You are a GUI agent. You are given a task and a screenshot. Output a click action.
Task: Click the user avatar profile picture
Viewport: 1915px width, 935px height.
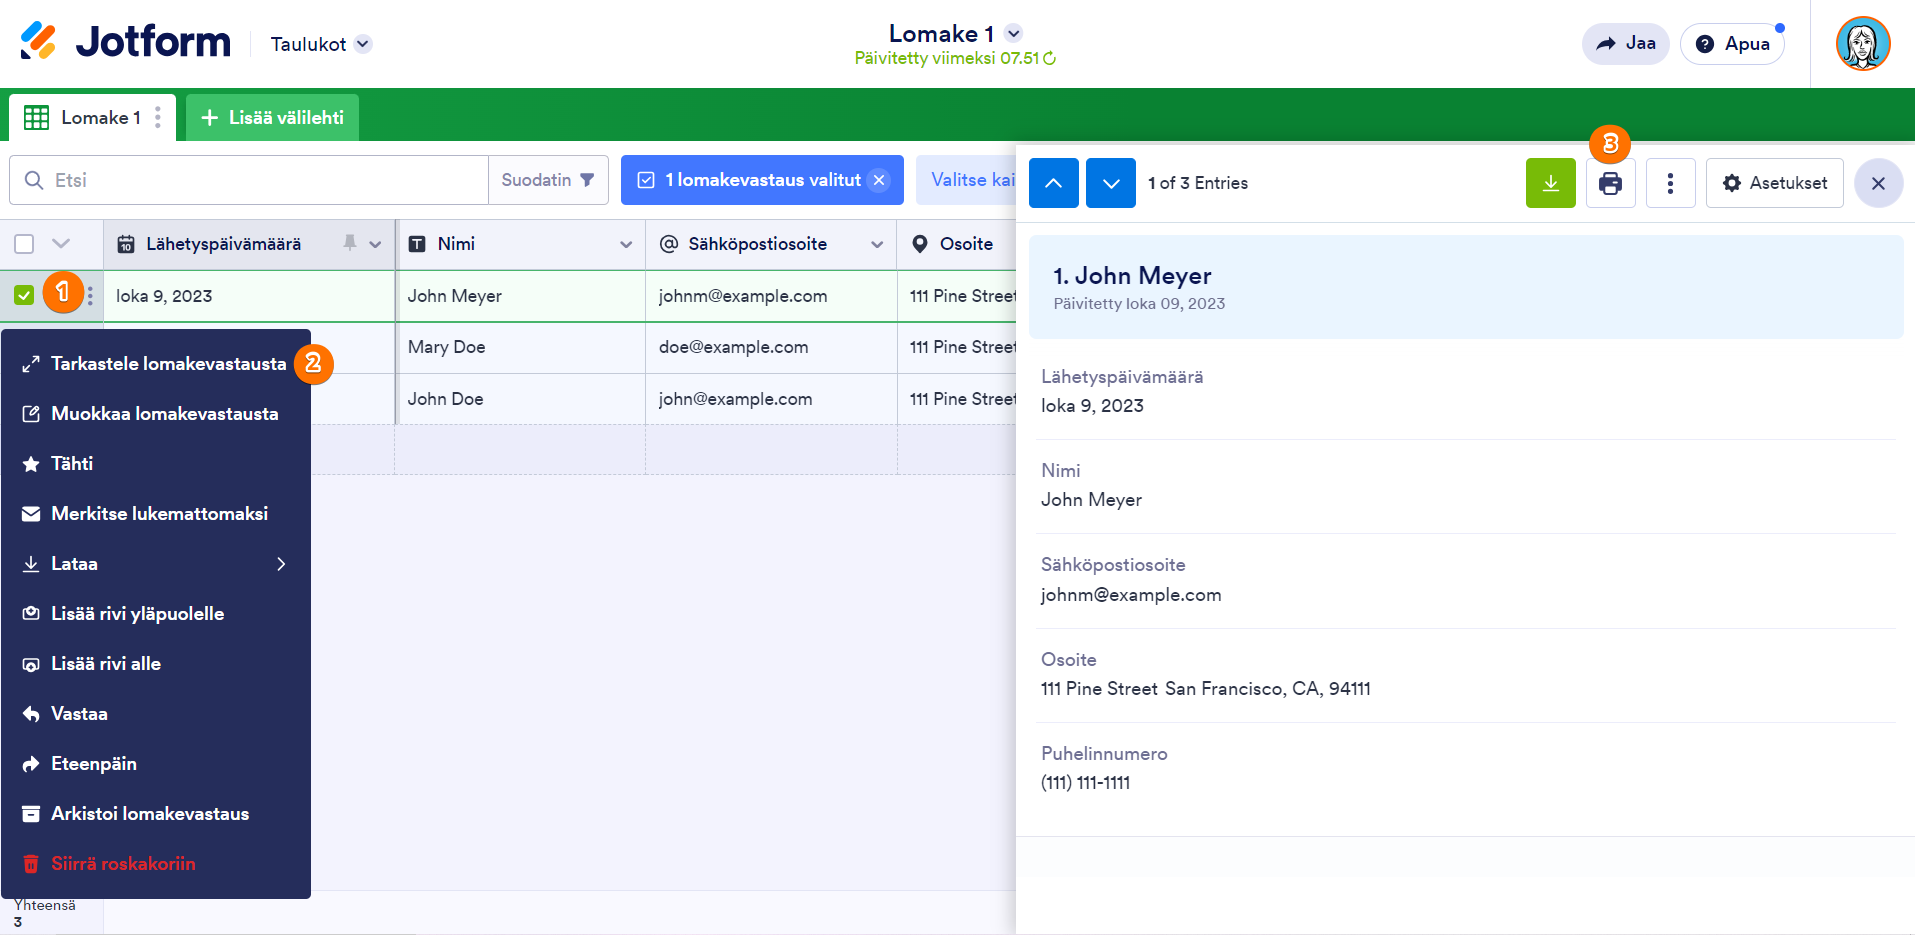tap(1862, 44)
